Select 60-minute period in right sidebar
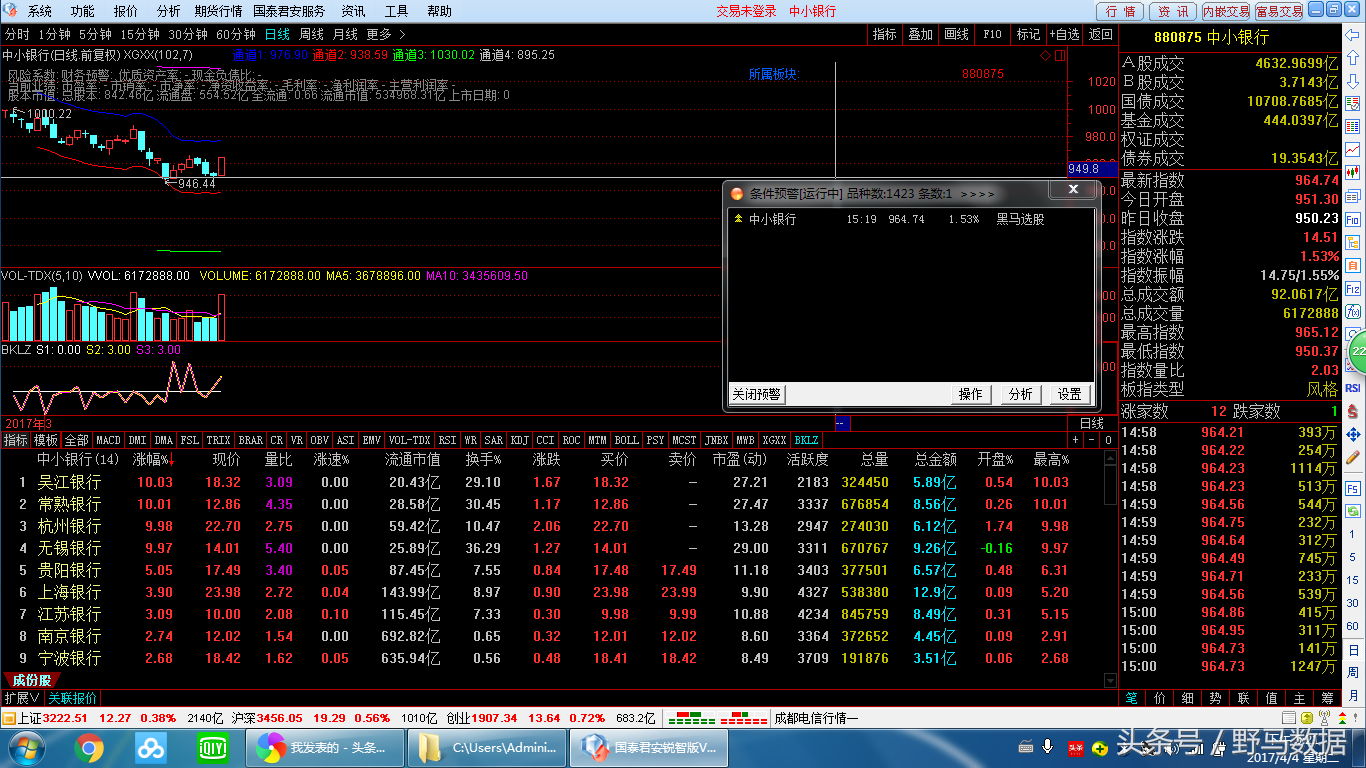This screenshot has height=768, width=1366. (1353, 625)
